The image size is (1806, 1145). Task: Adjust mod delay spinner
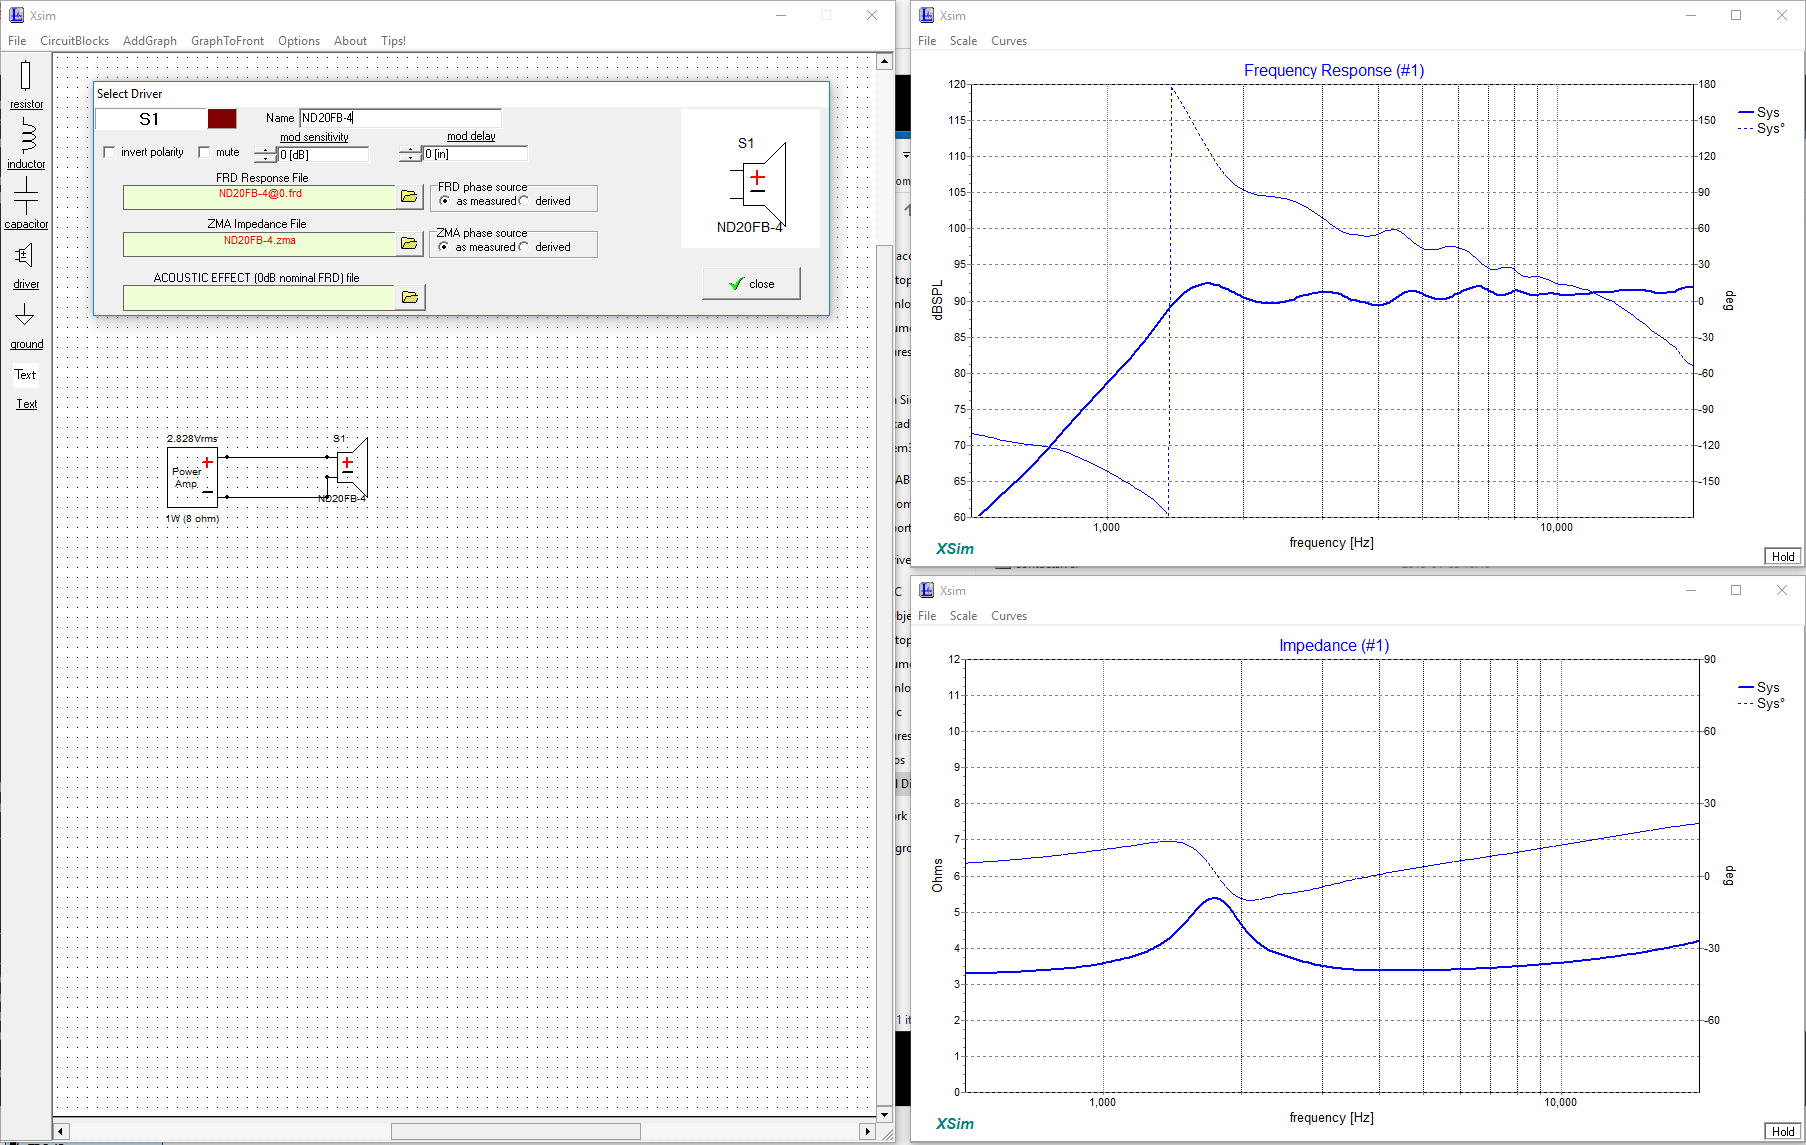coord(410,154)
